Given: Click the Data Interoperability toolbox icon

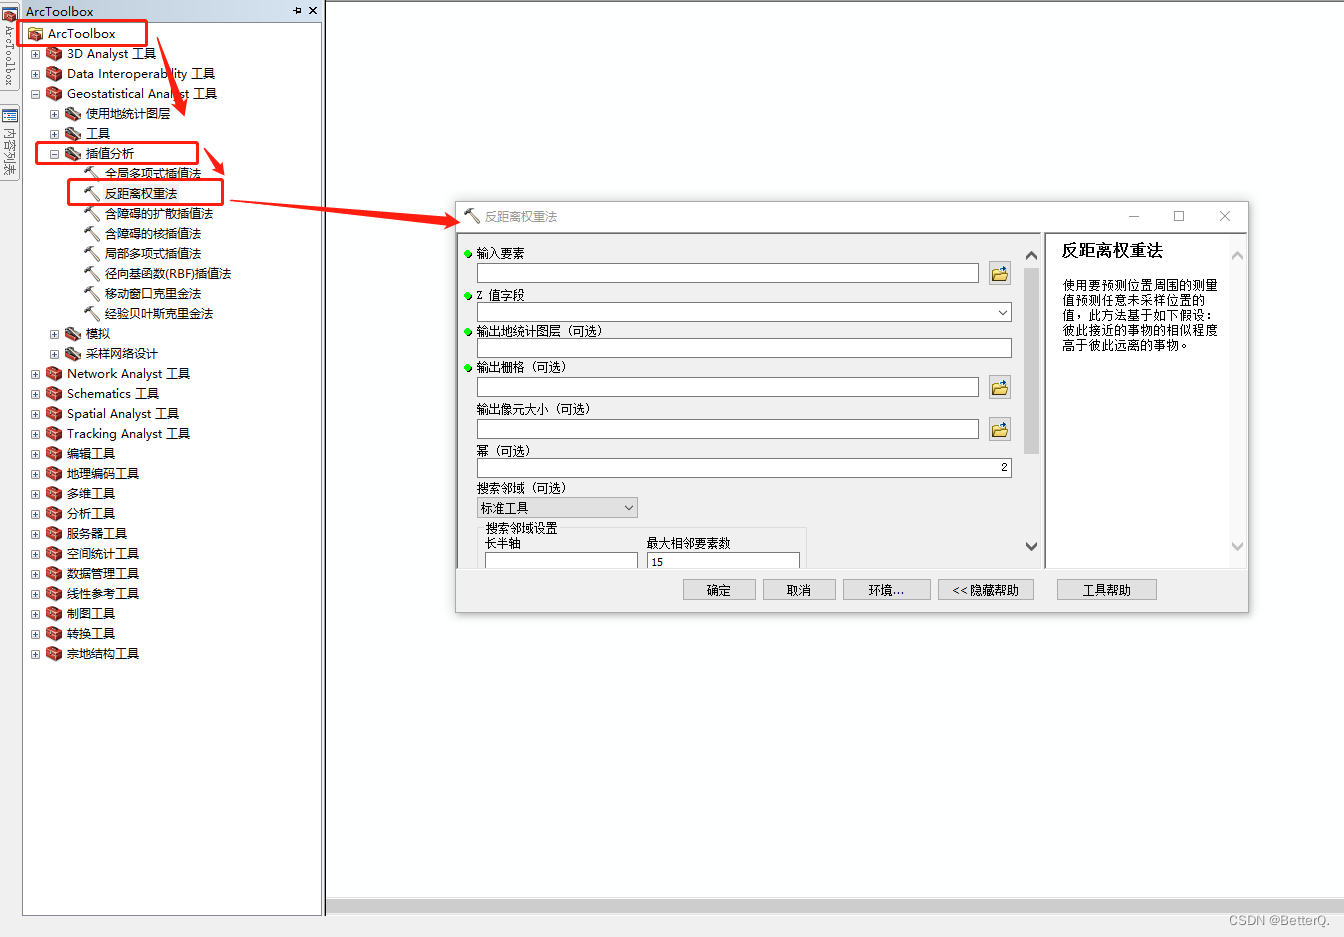Looking at the screenshot, I should point(54,74).
